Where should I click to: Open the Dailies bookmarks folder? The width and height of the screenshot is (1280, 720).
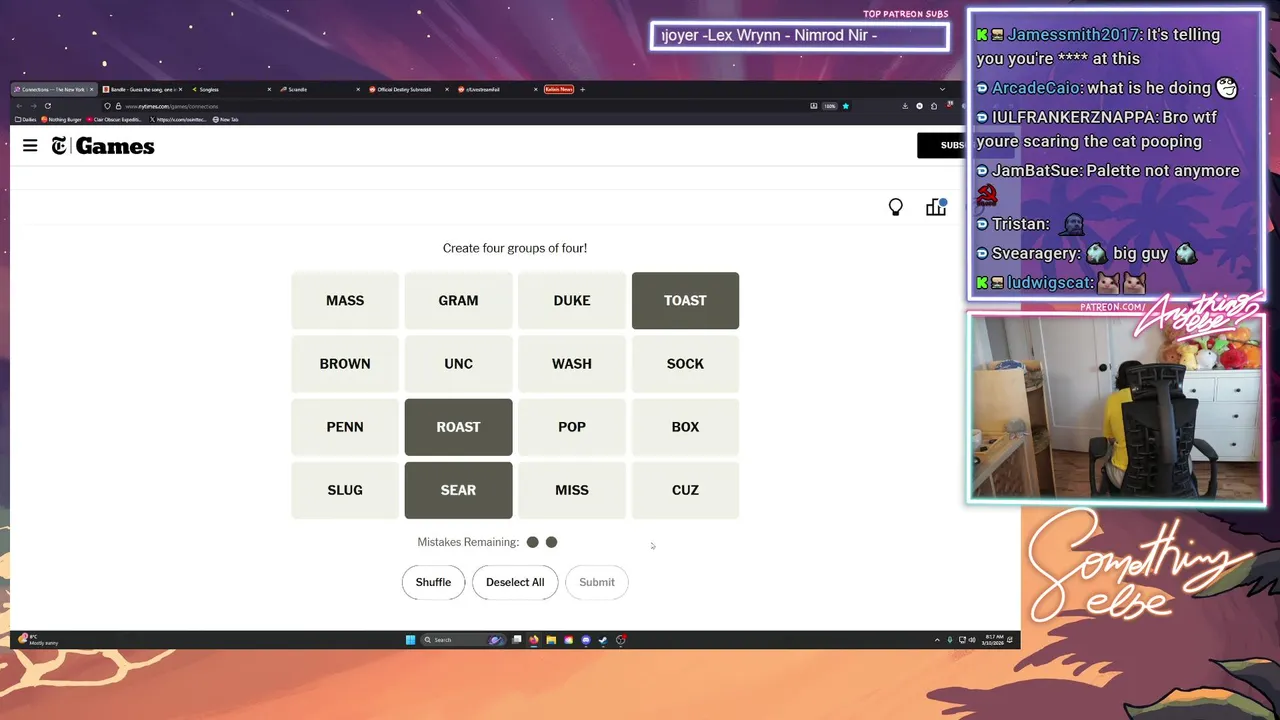(x=26, y=119)
